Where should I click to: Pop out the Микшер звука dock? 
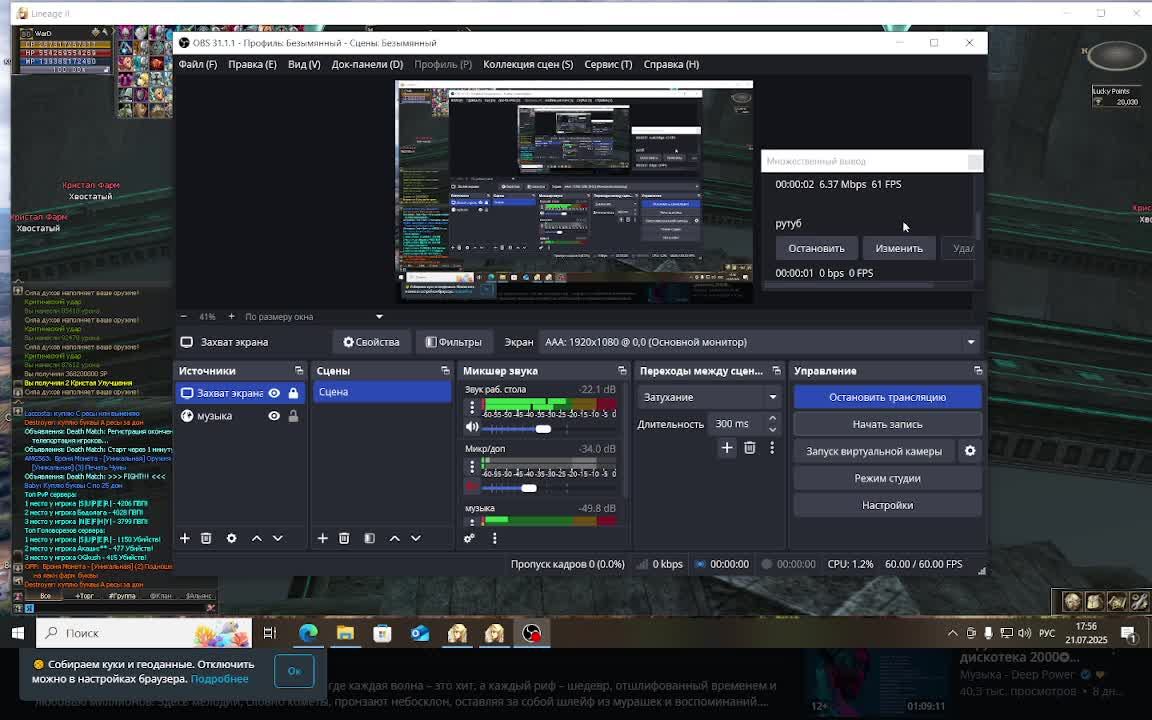coord(622,371)
